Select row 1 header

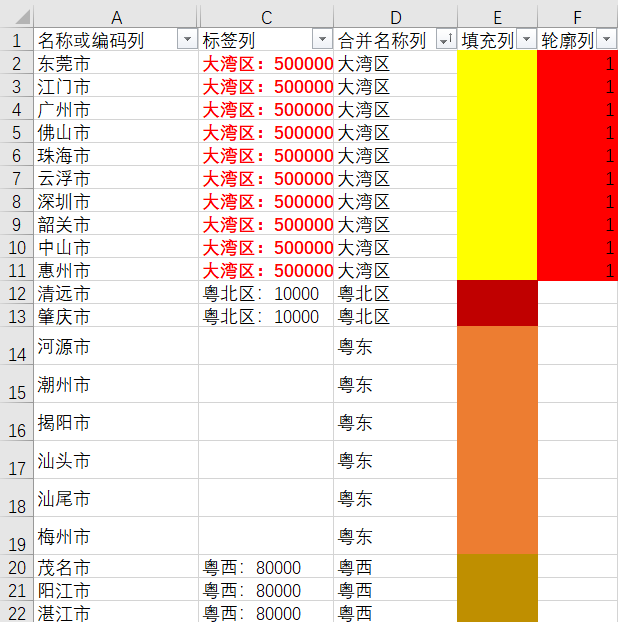(17, 40)
